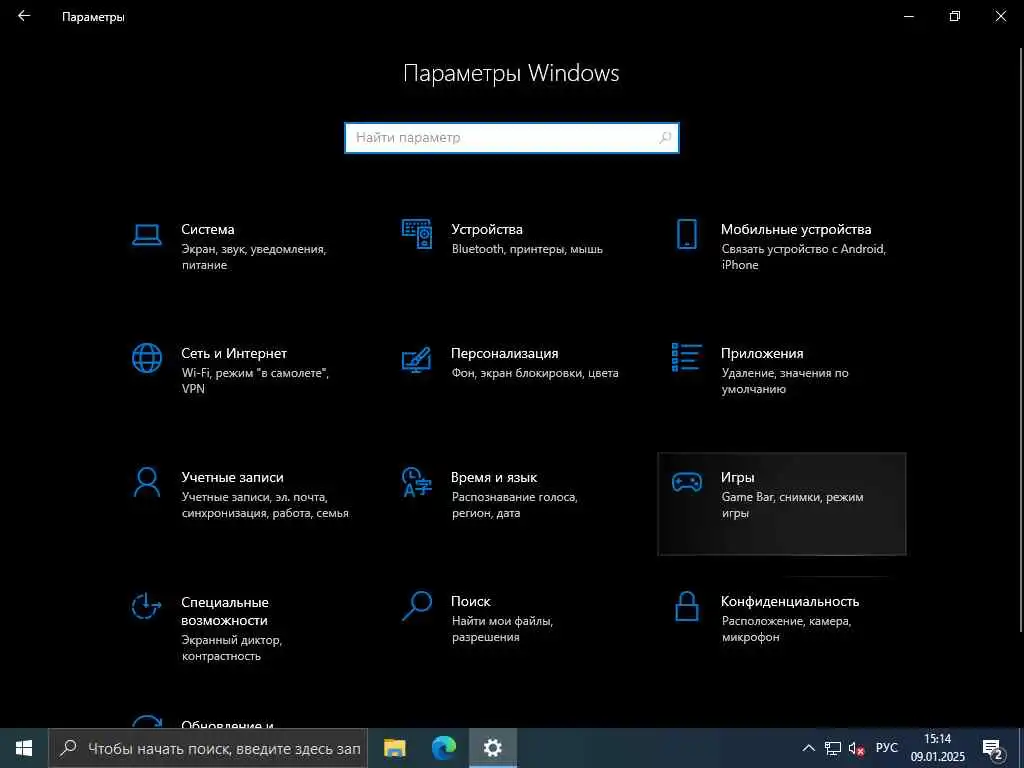Open the Поиск magnifier icon
Image resolution: width=1024 pixels, height=768 pixels.
click(417, 606)
